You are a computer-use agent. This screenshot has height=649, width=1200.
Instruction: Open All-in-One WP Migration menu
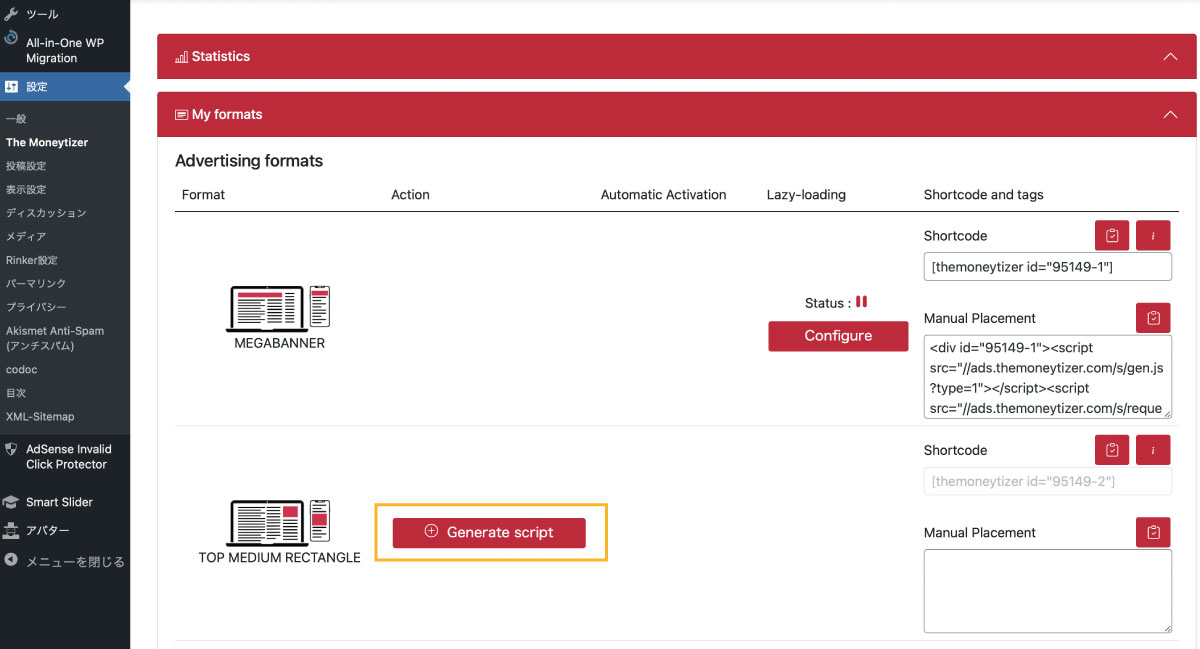64,50
